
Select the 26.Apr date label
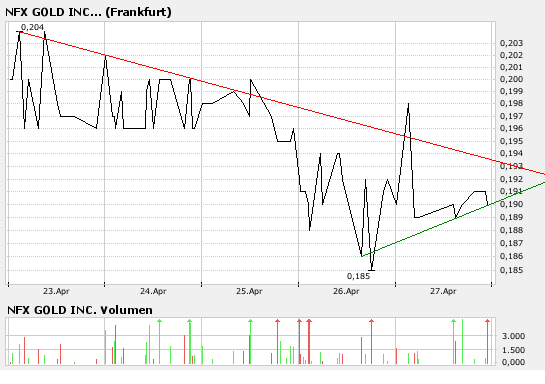click(x=346, y=291)
